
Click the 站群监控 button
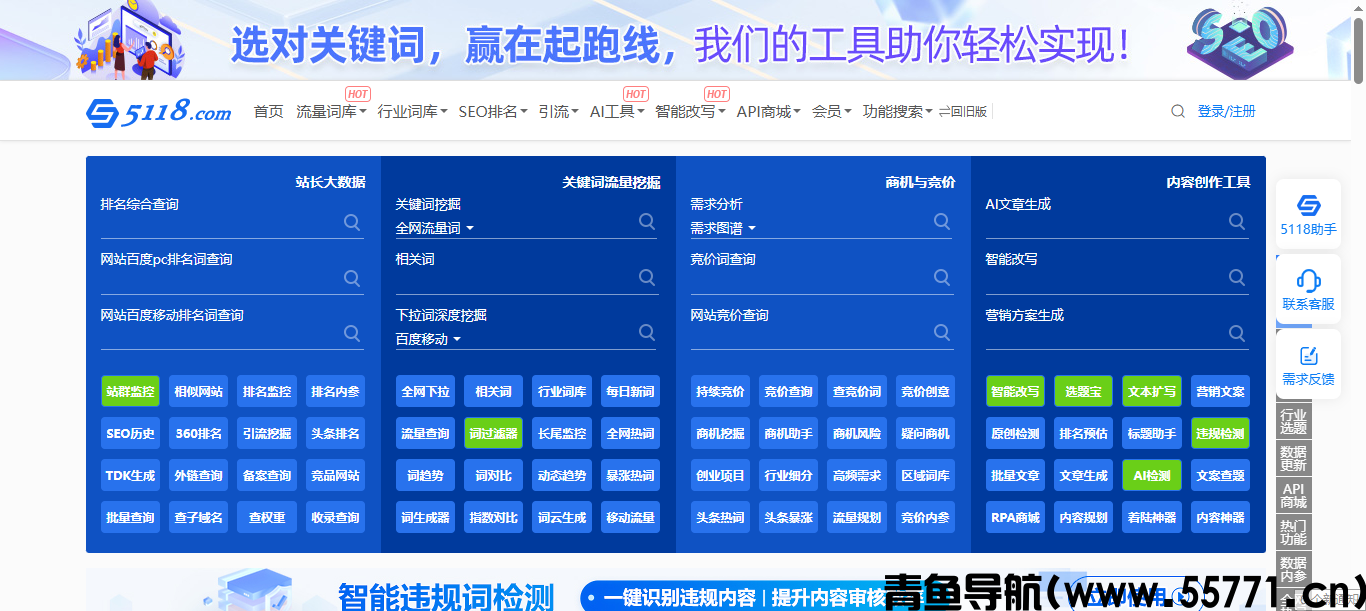[130, 391]
